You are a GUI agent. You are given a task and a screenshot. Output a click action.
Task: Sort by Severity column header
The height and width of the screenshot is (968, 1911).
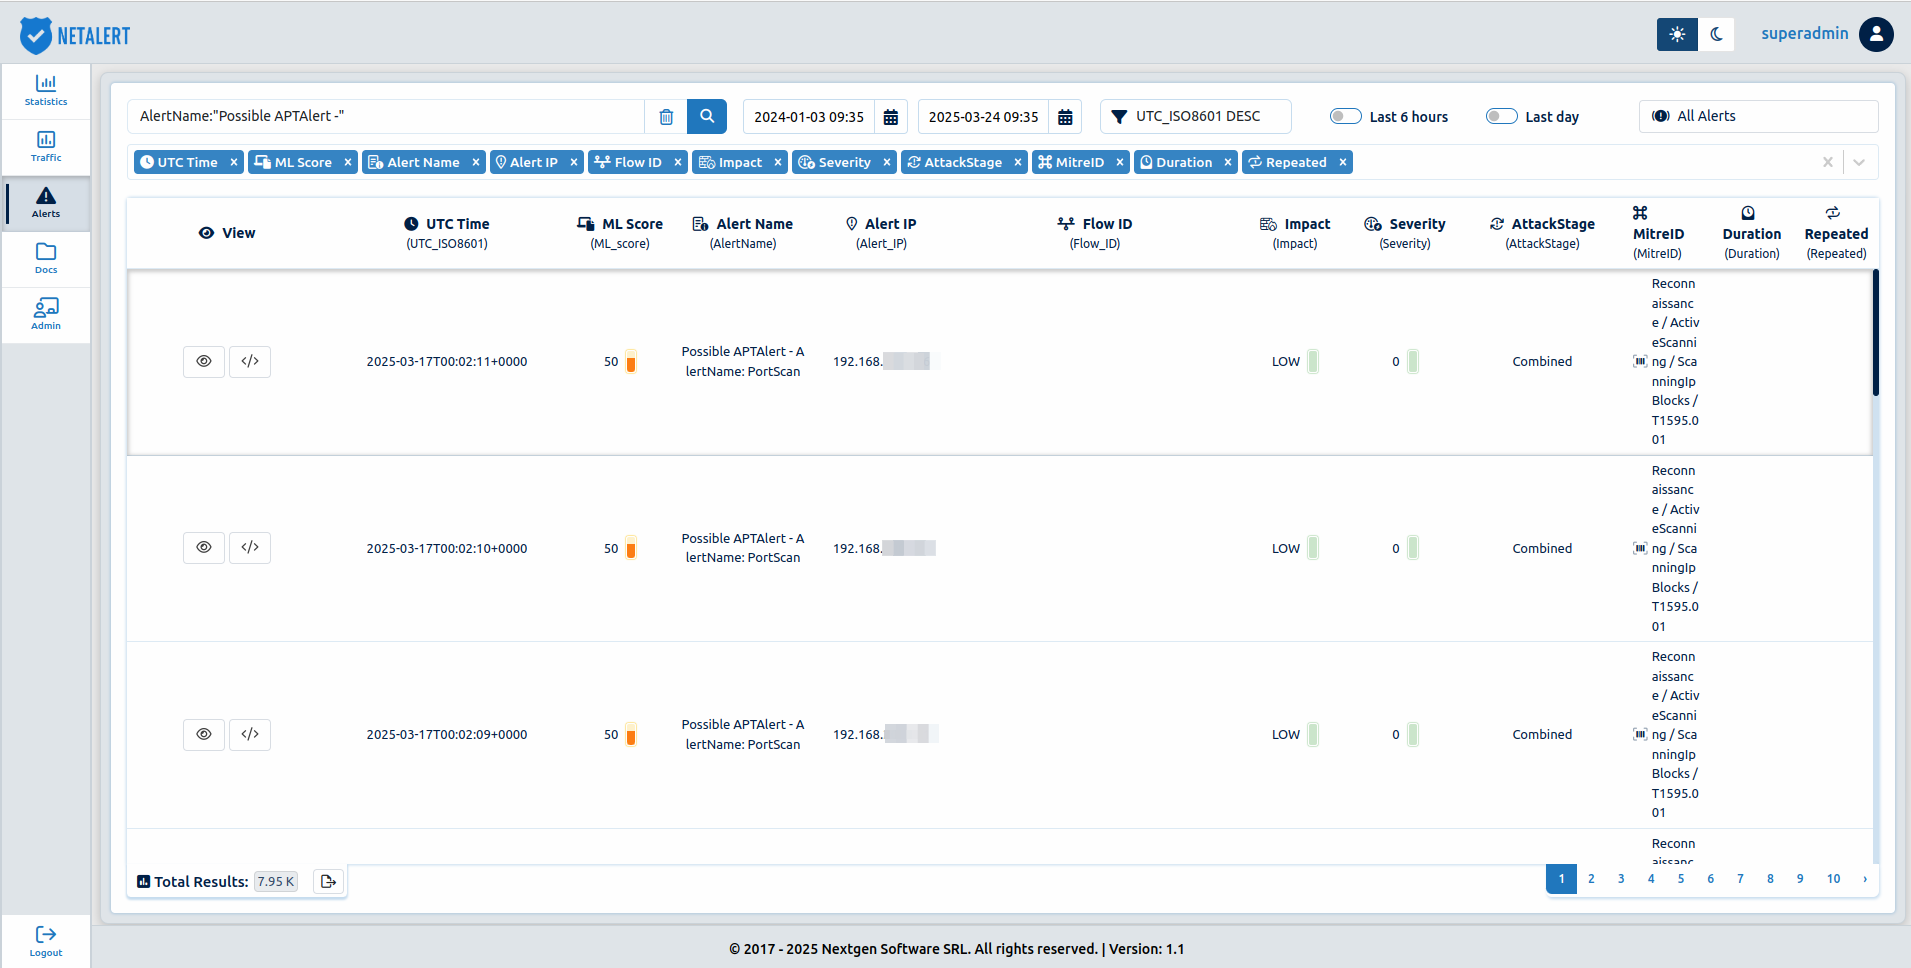[x=1405, y=233]
